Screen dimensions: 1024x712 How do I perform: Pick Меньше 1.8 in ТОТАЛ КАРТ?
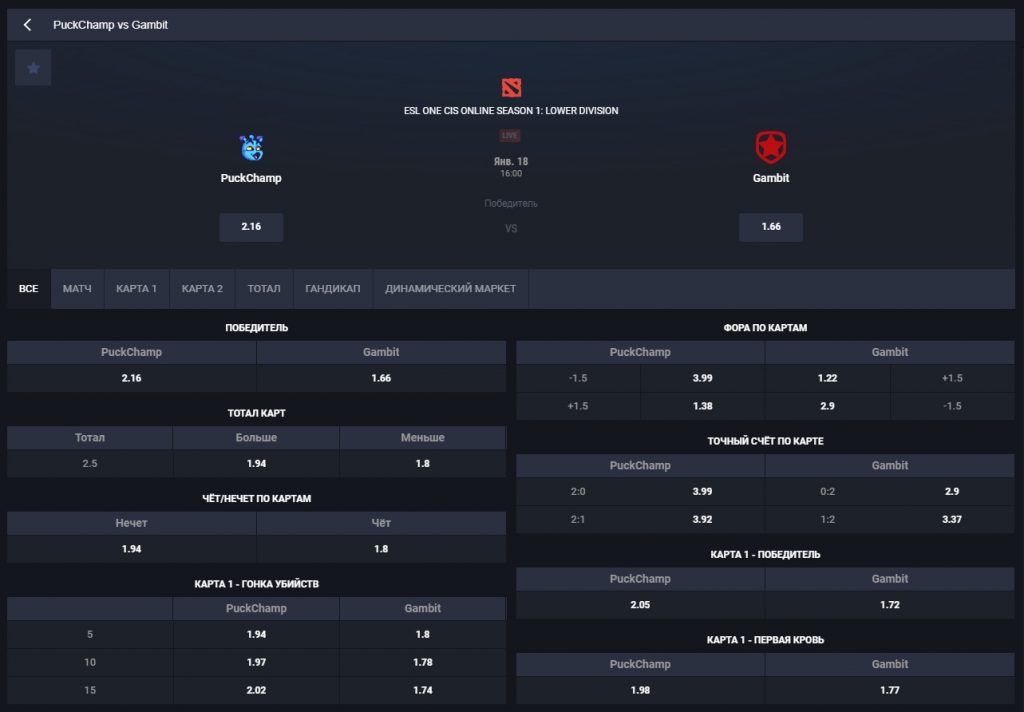(423, 463)
